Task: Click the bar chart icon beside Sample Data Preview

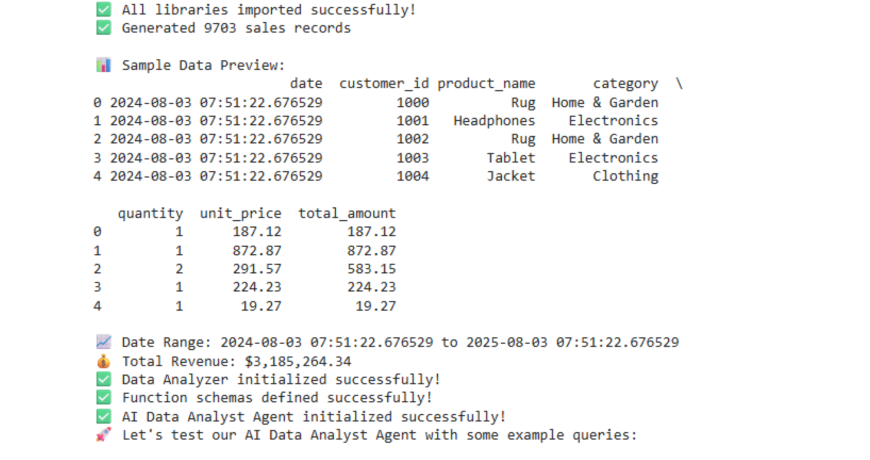Action: tap(103, 65)
